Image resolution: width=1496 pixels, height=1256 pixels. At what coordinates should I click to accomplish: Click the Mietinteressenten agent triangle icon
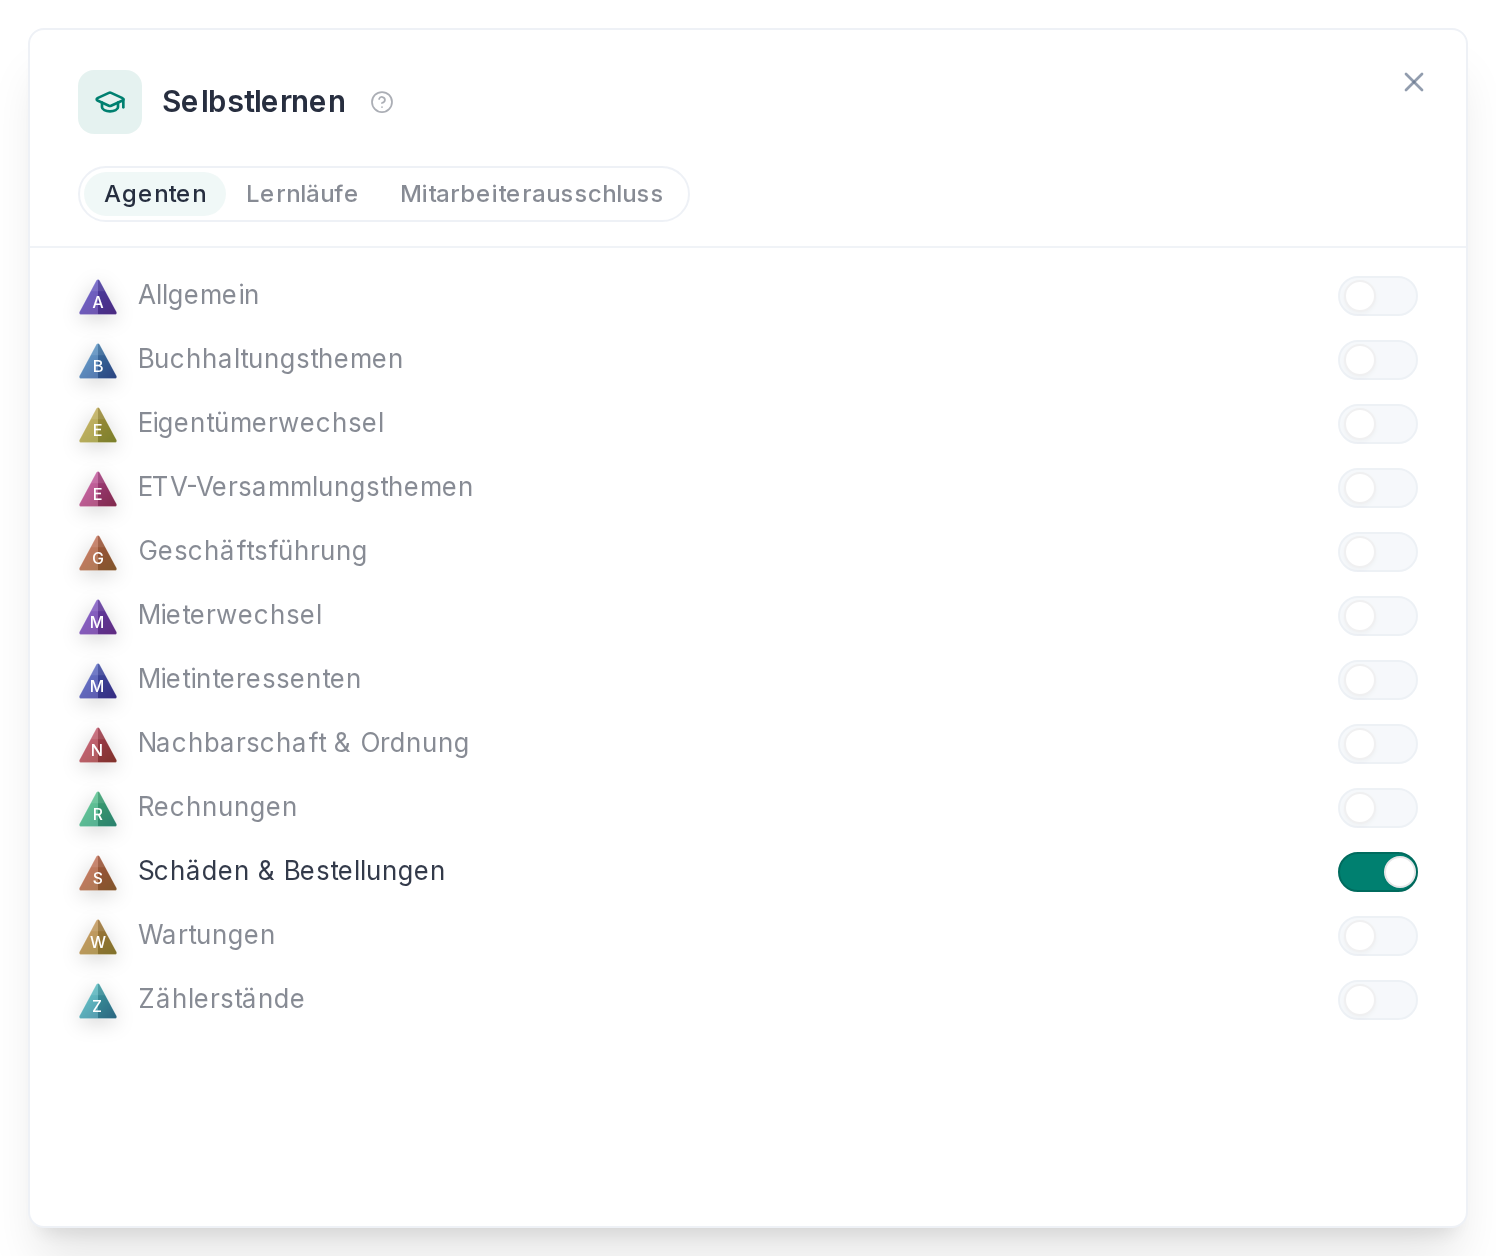(98, 681)
